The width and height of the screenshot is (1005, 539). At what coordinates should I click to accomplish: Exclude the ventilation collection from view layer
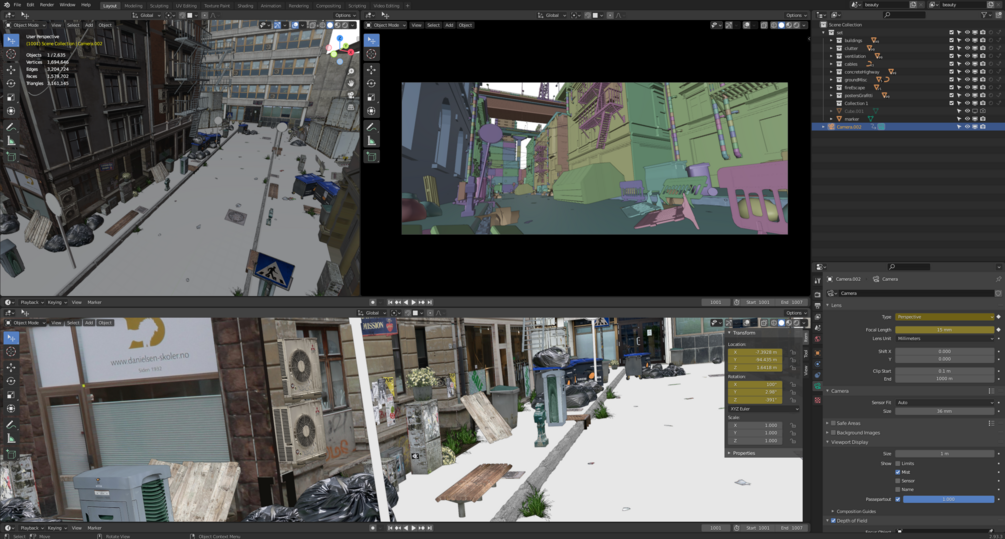pyautogui.click(x=952, y=56)
